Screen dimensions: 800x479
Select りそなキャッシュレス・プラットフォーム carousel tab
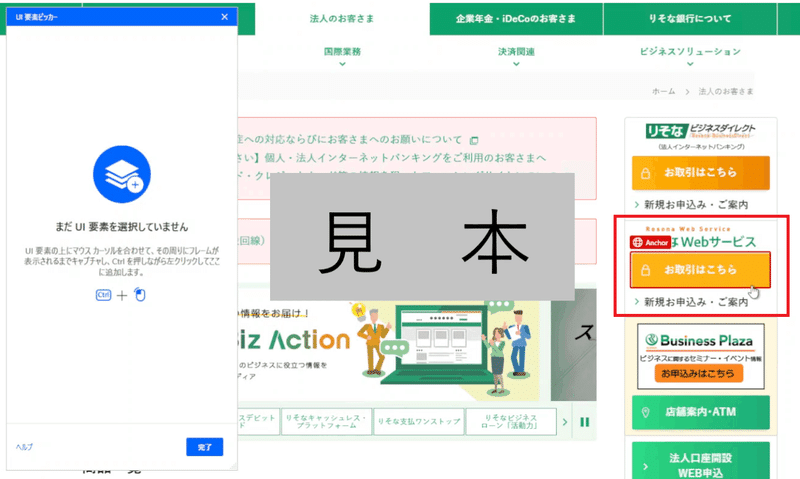pyautogui.click(x=326, y=421)
